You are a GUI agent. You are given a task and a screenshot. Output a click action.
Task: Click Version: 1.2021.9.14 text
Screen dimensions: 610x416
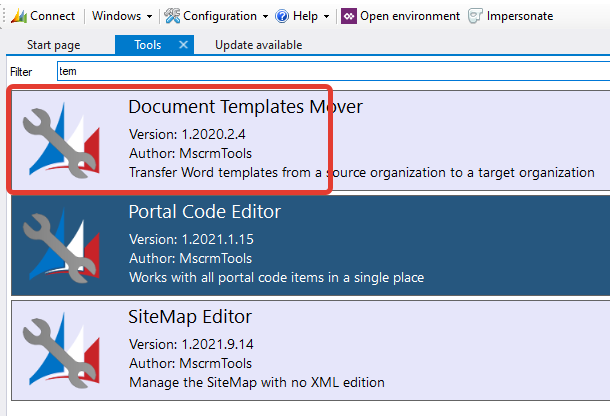click(x=191, y=344)
